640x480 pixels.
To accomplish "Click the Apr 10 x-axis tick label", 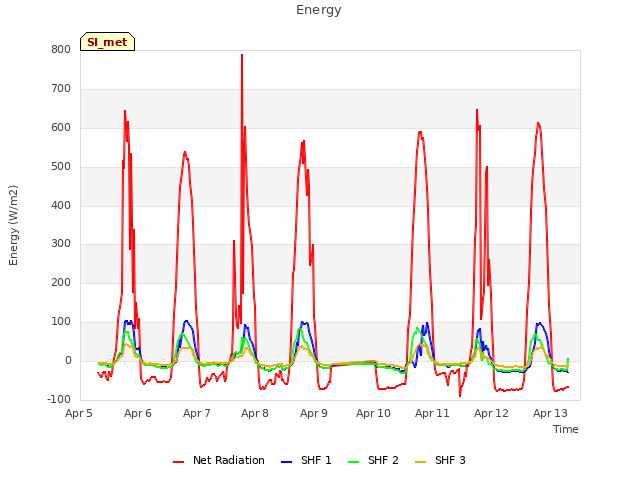I will (373, 413).
